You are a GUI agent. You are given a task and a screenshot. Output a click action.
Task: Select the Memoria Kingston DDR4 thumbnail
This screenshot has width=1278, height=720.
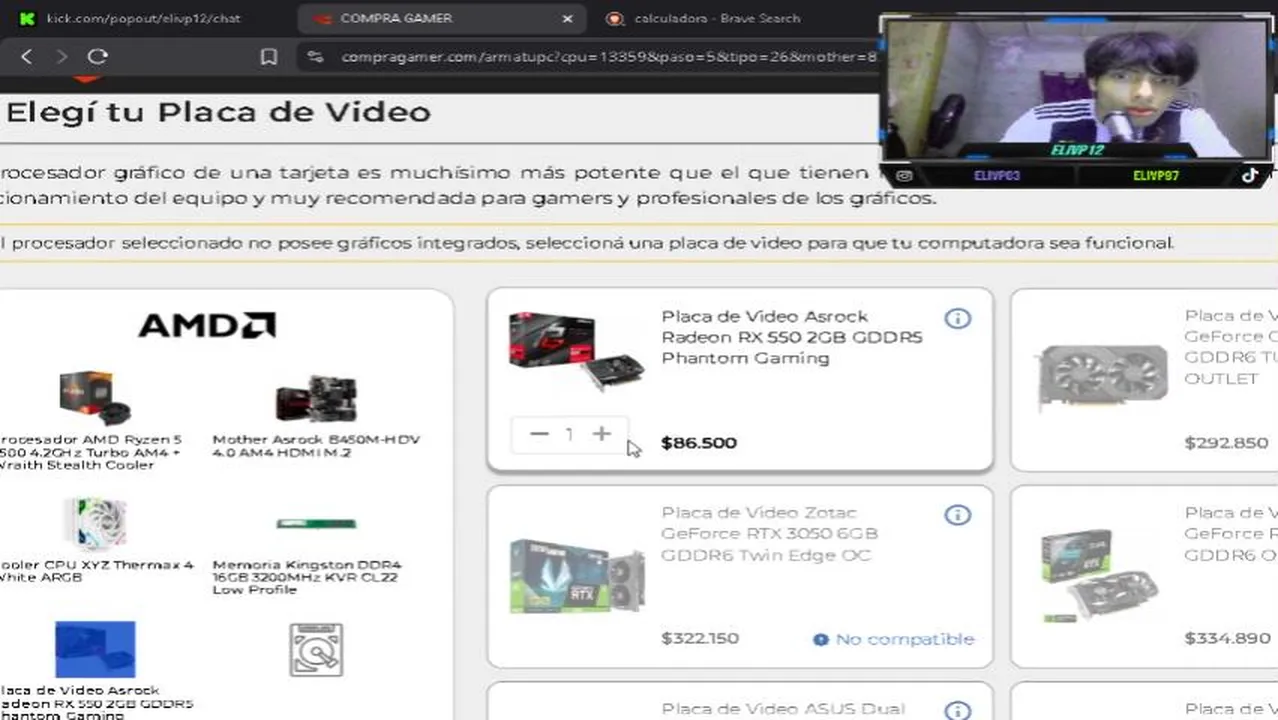[x=316, y=523]
